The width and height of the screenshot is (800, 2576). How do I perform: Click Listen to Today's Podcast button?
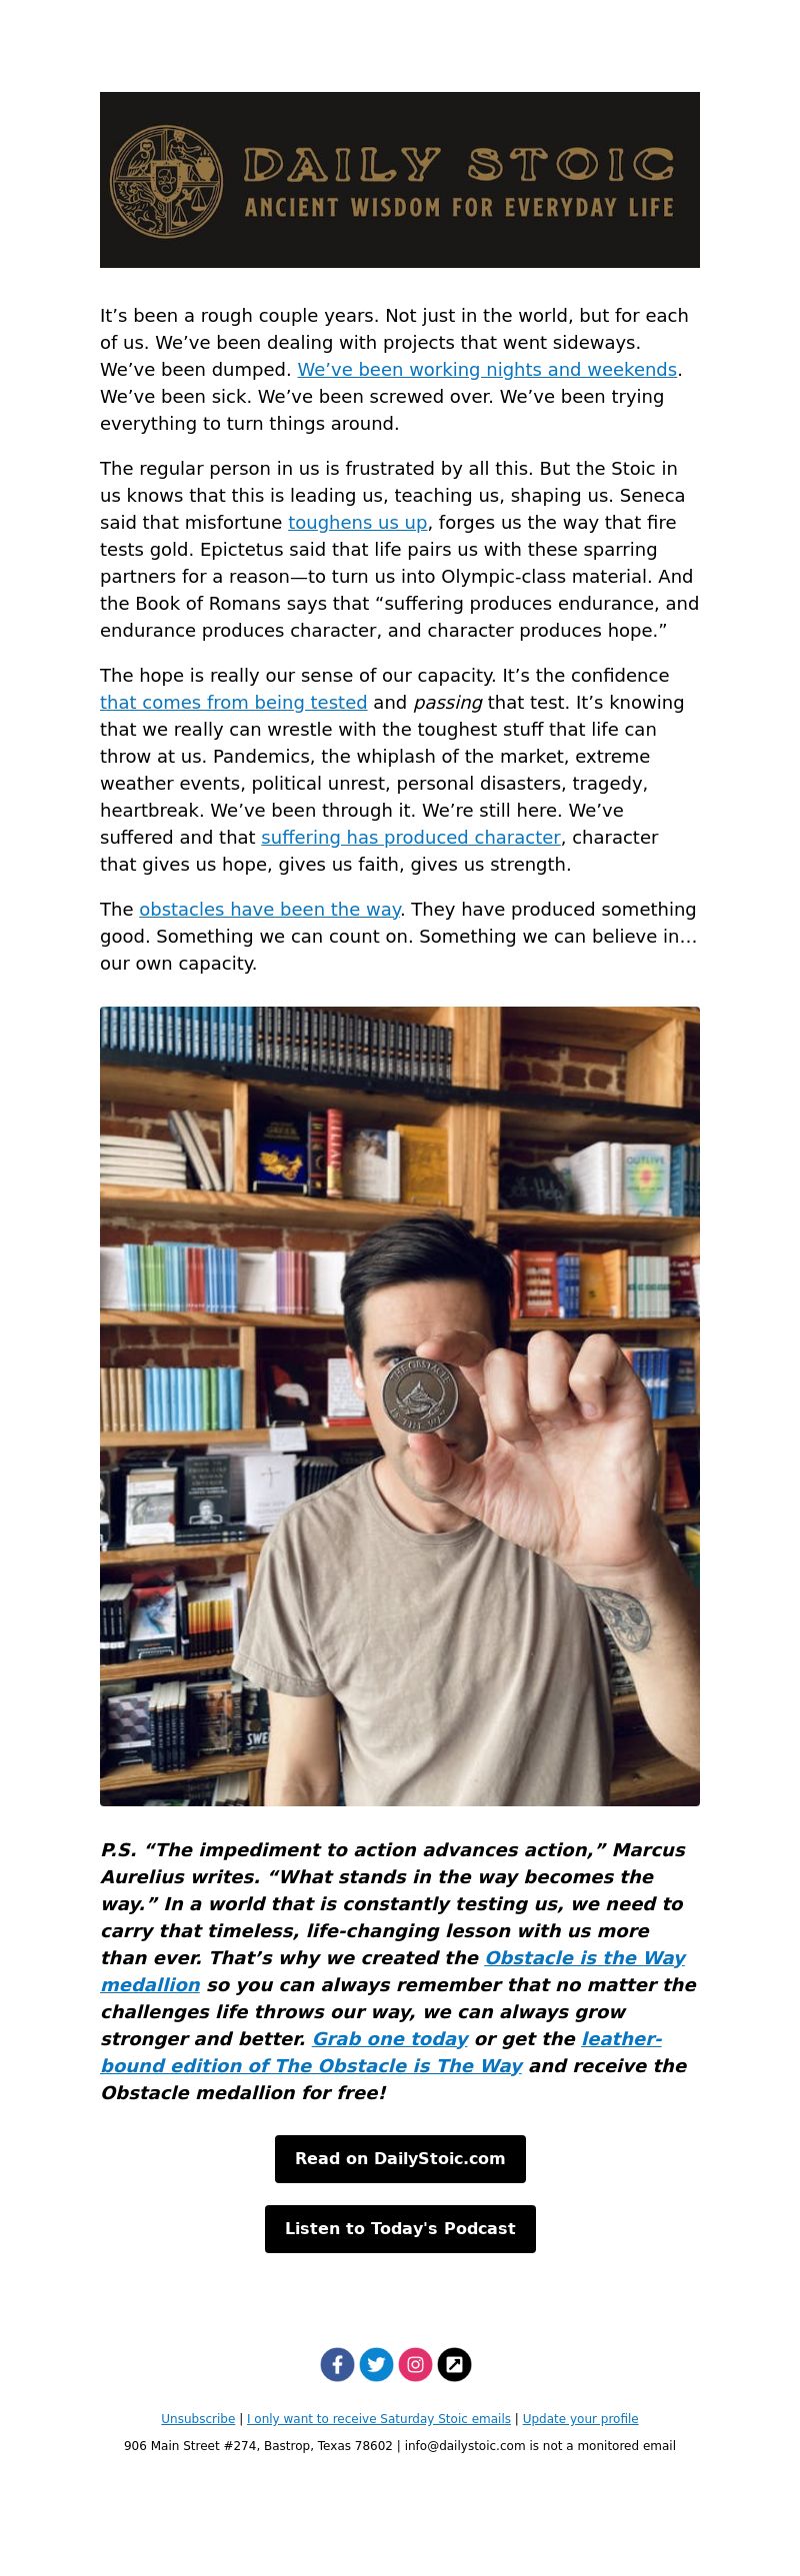tap(400, 2229)
